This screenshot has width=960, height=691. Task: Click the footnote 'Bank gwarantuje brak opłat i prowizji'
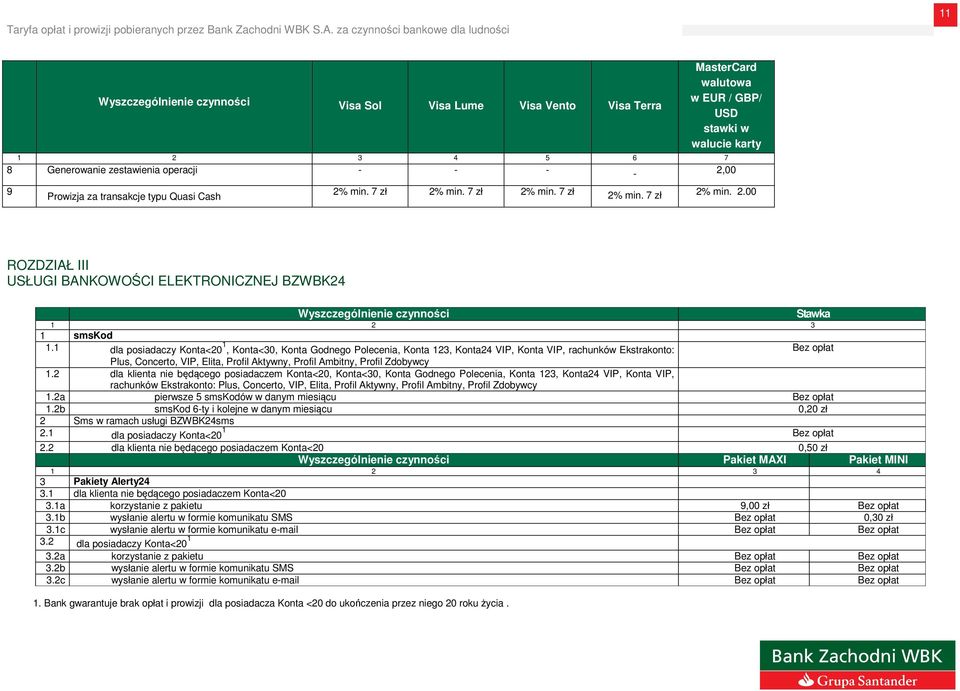tap(271, 603)
